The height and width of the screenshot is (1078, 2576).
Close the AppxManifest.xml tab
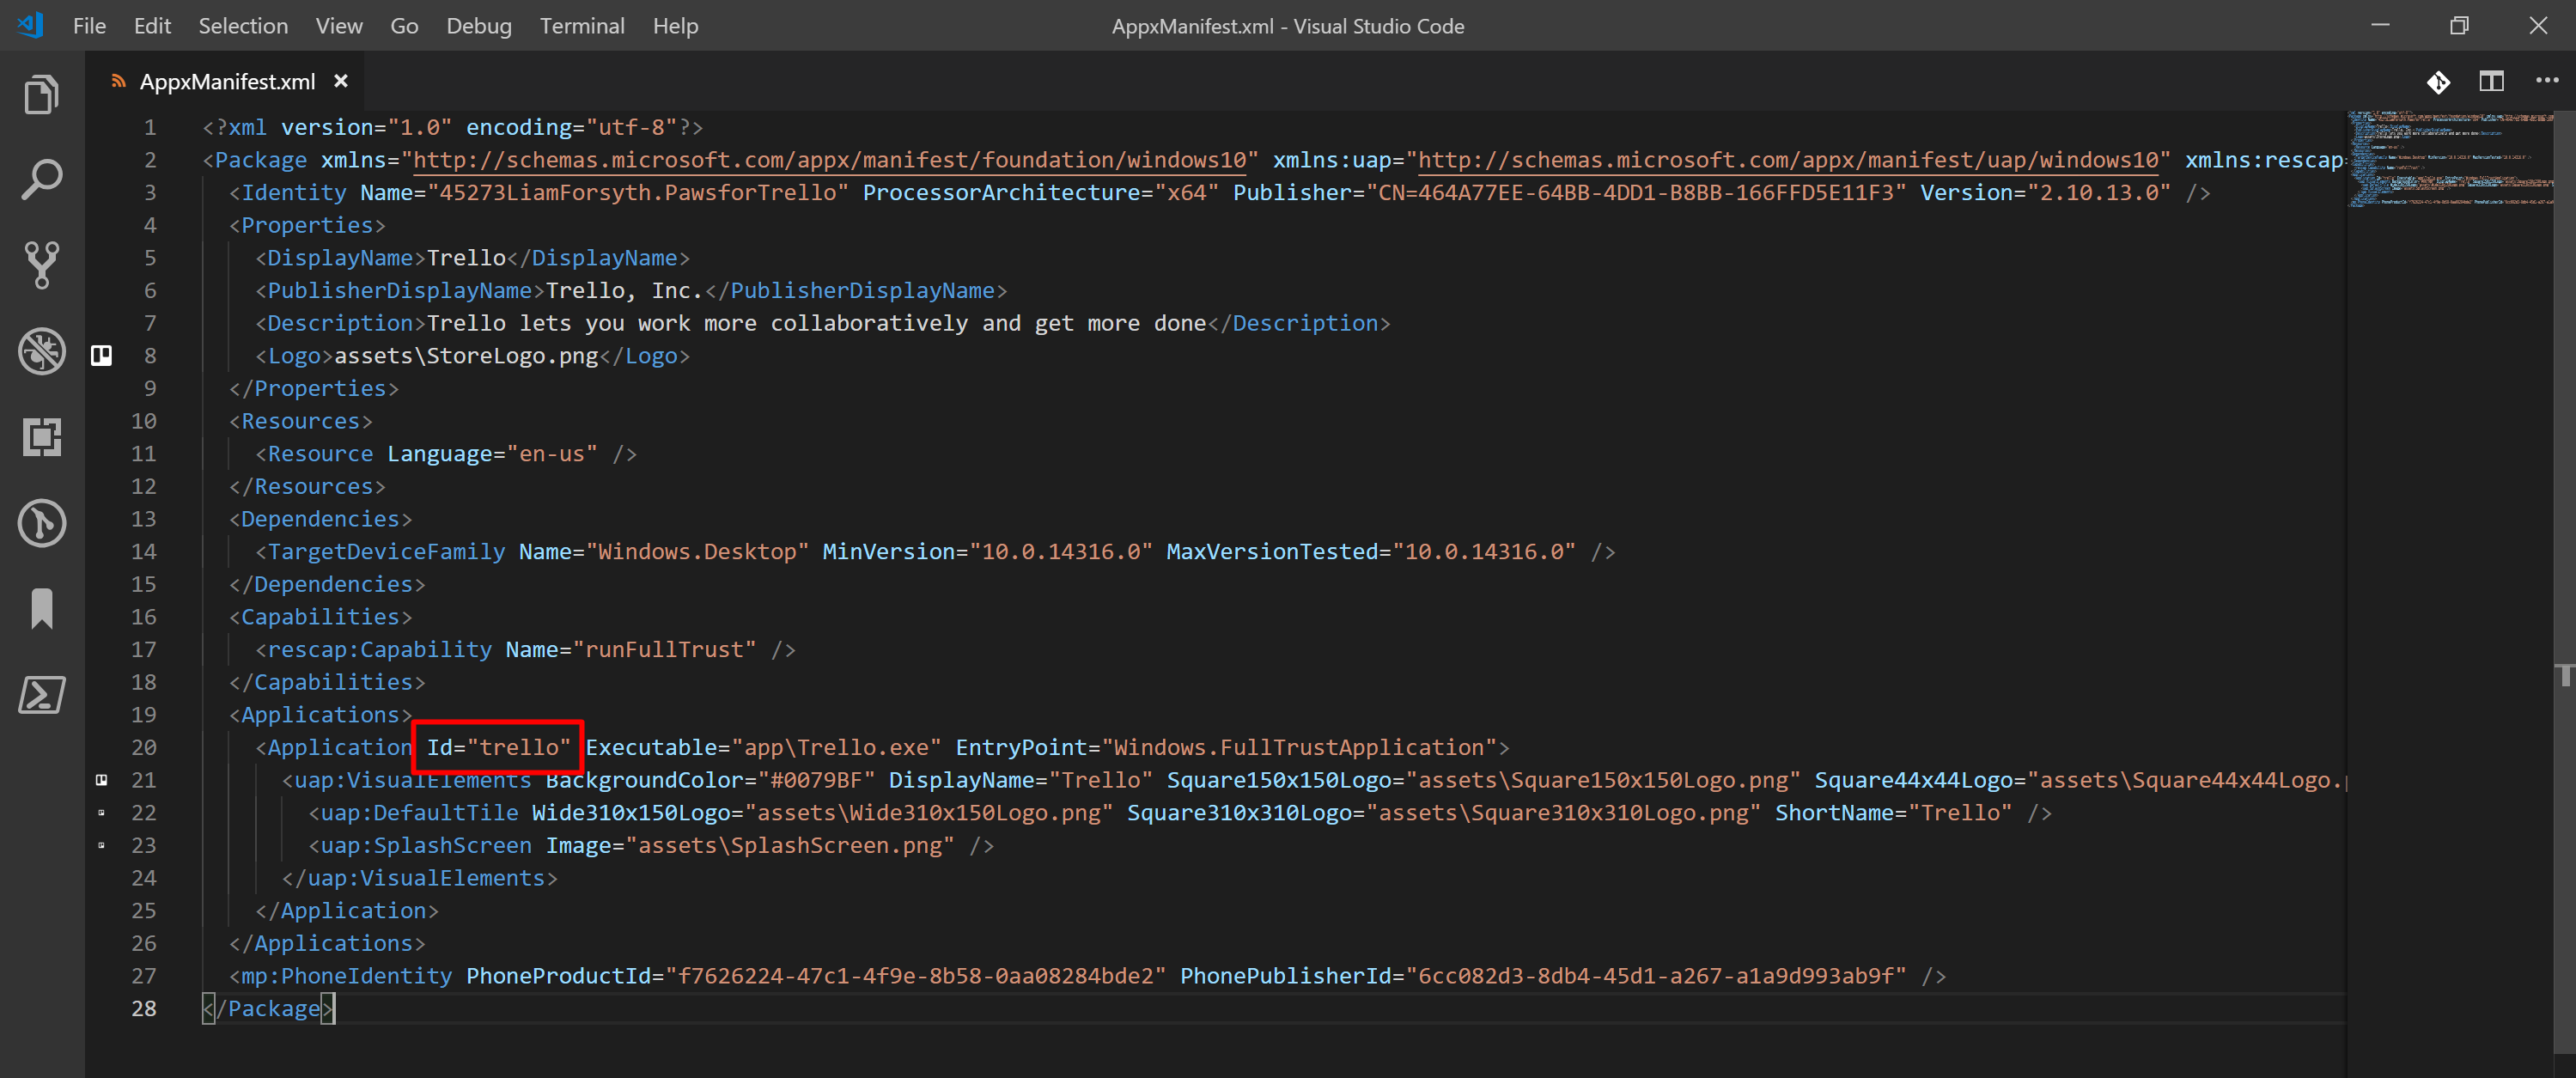[341, 81]
